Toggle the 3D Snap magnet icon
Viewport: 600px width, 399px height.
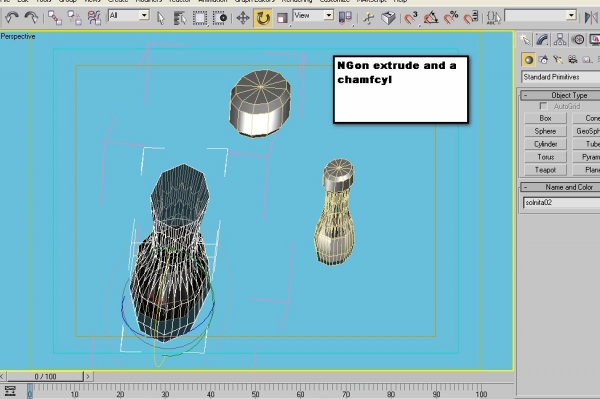(411, 18)
